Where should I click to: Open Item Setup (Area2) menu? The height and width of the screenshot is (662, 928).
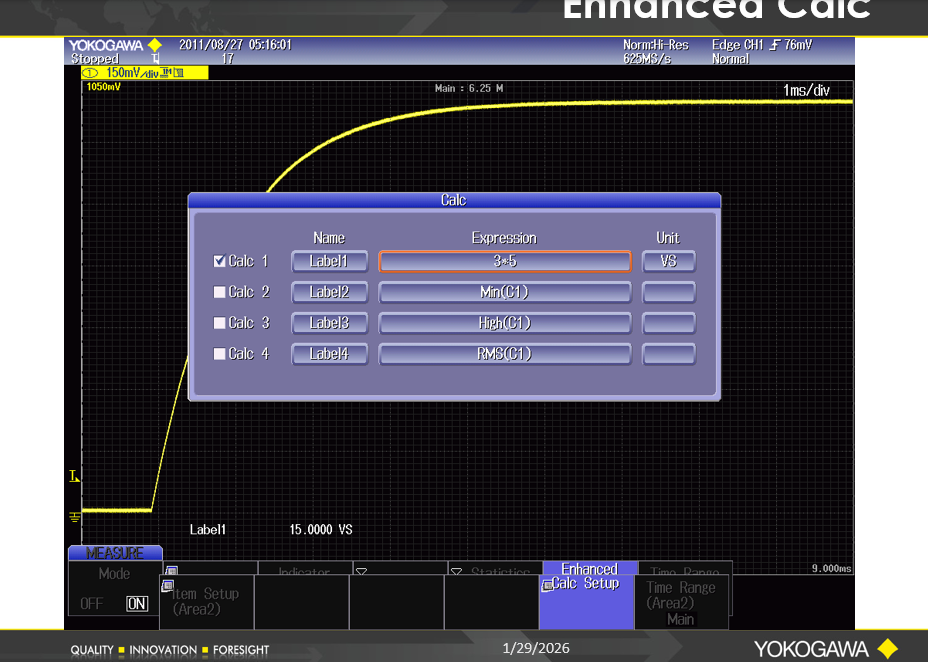point(205,601)
